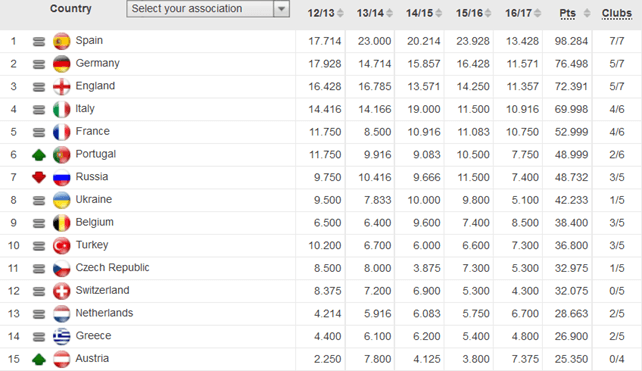Screen dimensions: 642x371
Task: Open the Italy country name
Action: 85,109
